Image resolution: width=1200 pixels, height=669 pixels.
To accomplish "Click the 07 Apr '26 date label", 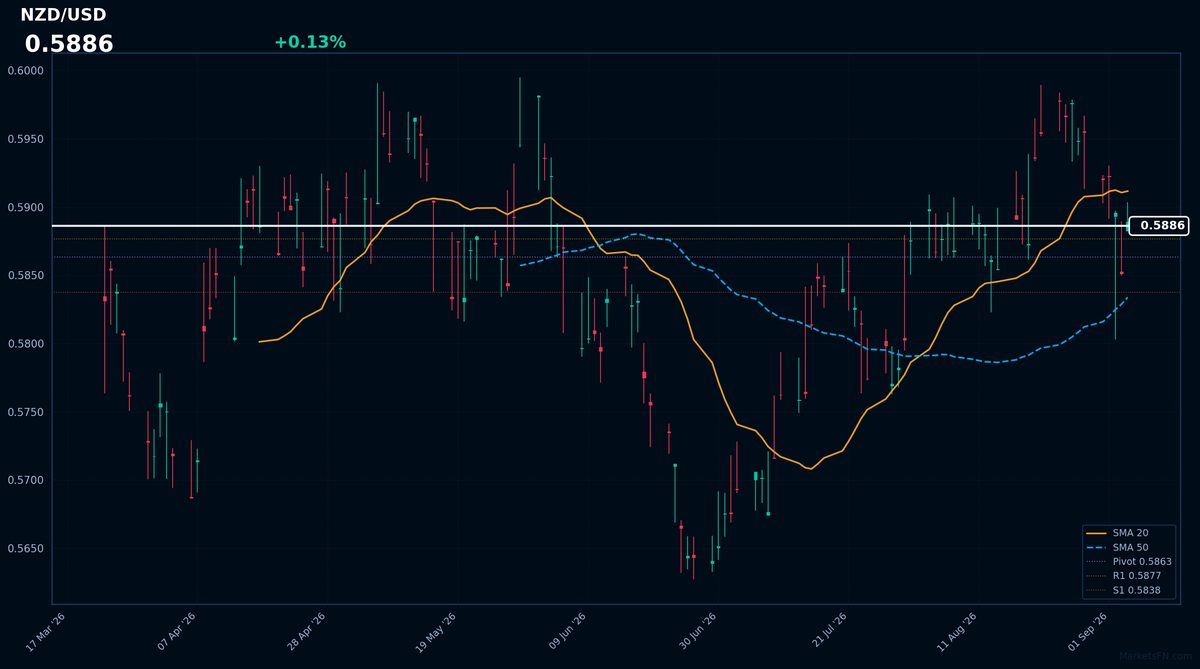I will point(175,632).
